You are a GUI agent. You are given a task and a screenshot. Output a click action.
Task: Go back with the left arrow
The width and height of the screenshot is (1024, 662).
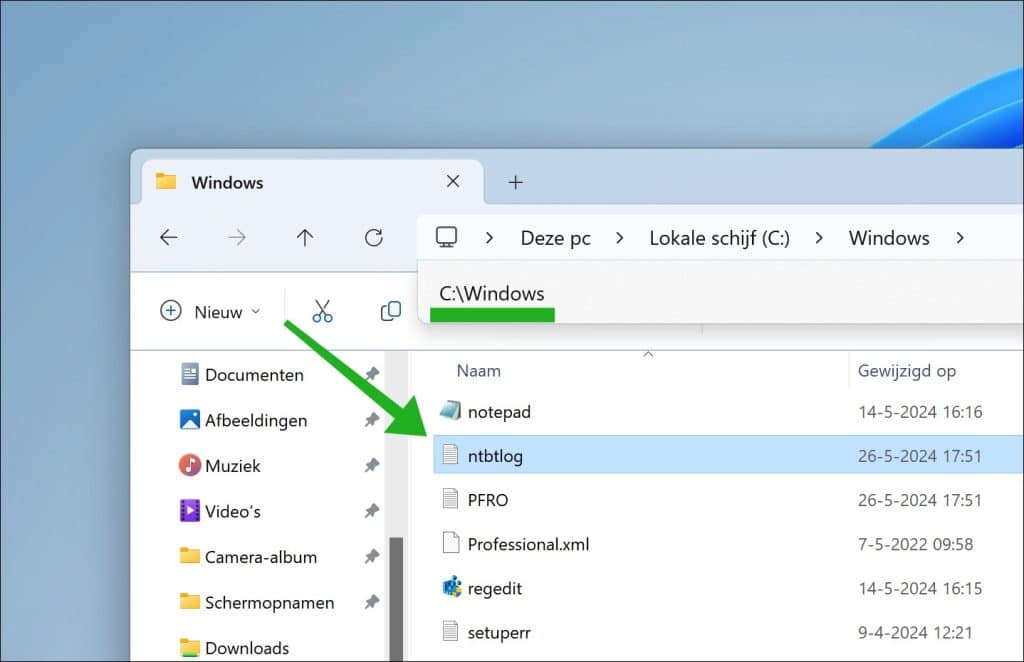pyautogui.click(x=168, y=237)
